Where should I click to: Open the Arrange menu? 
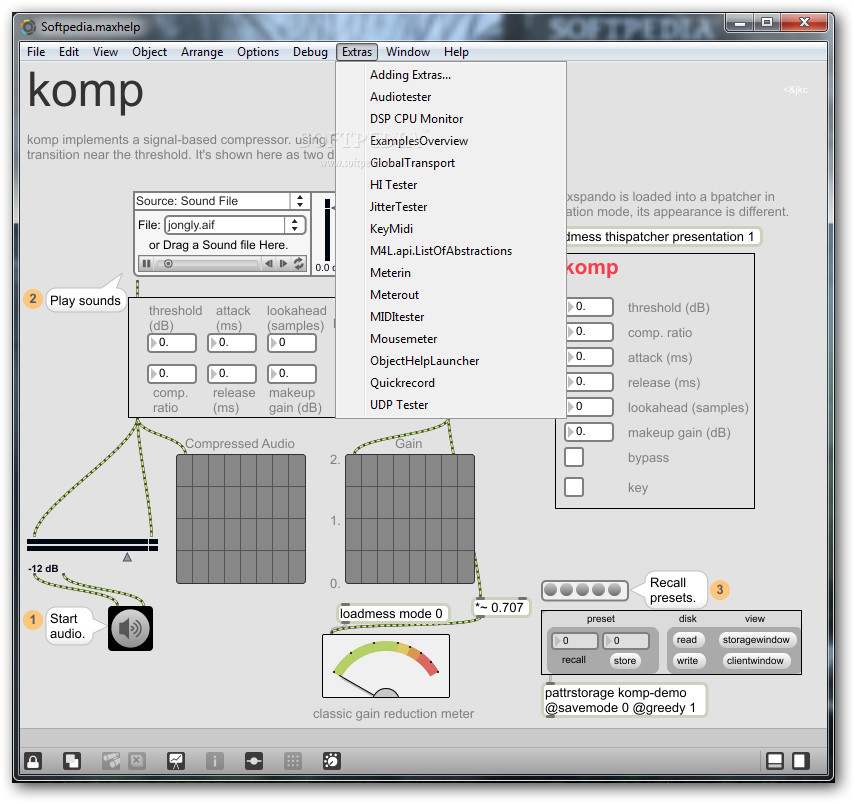[x=202, y=52]
